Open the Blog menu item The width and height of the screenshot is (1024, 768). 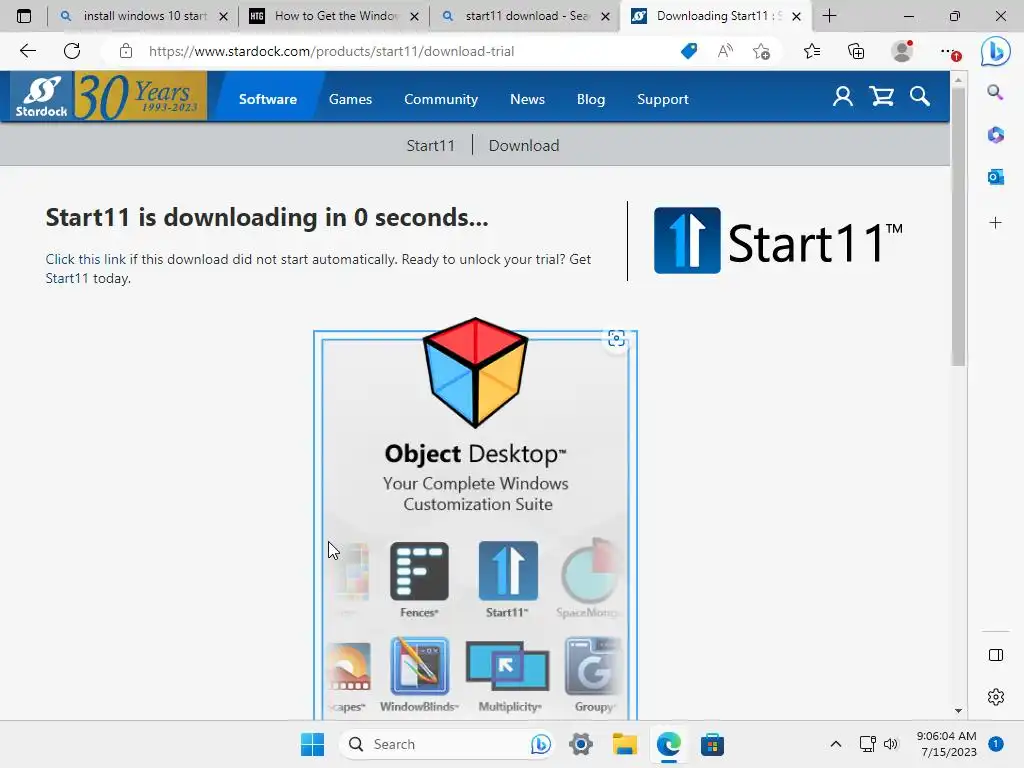coord(590,99)
